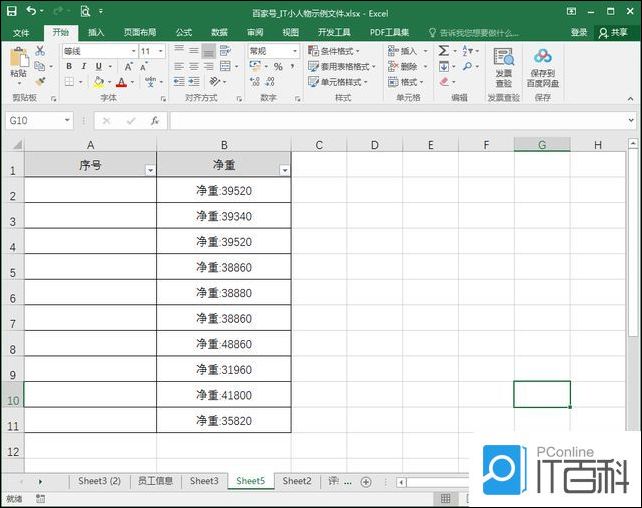The image size is (642, 508).
Task: Click the Insert Function fx icon
Action: point(154,120)
